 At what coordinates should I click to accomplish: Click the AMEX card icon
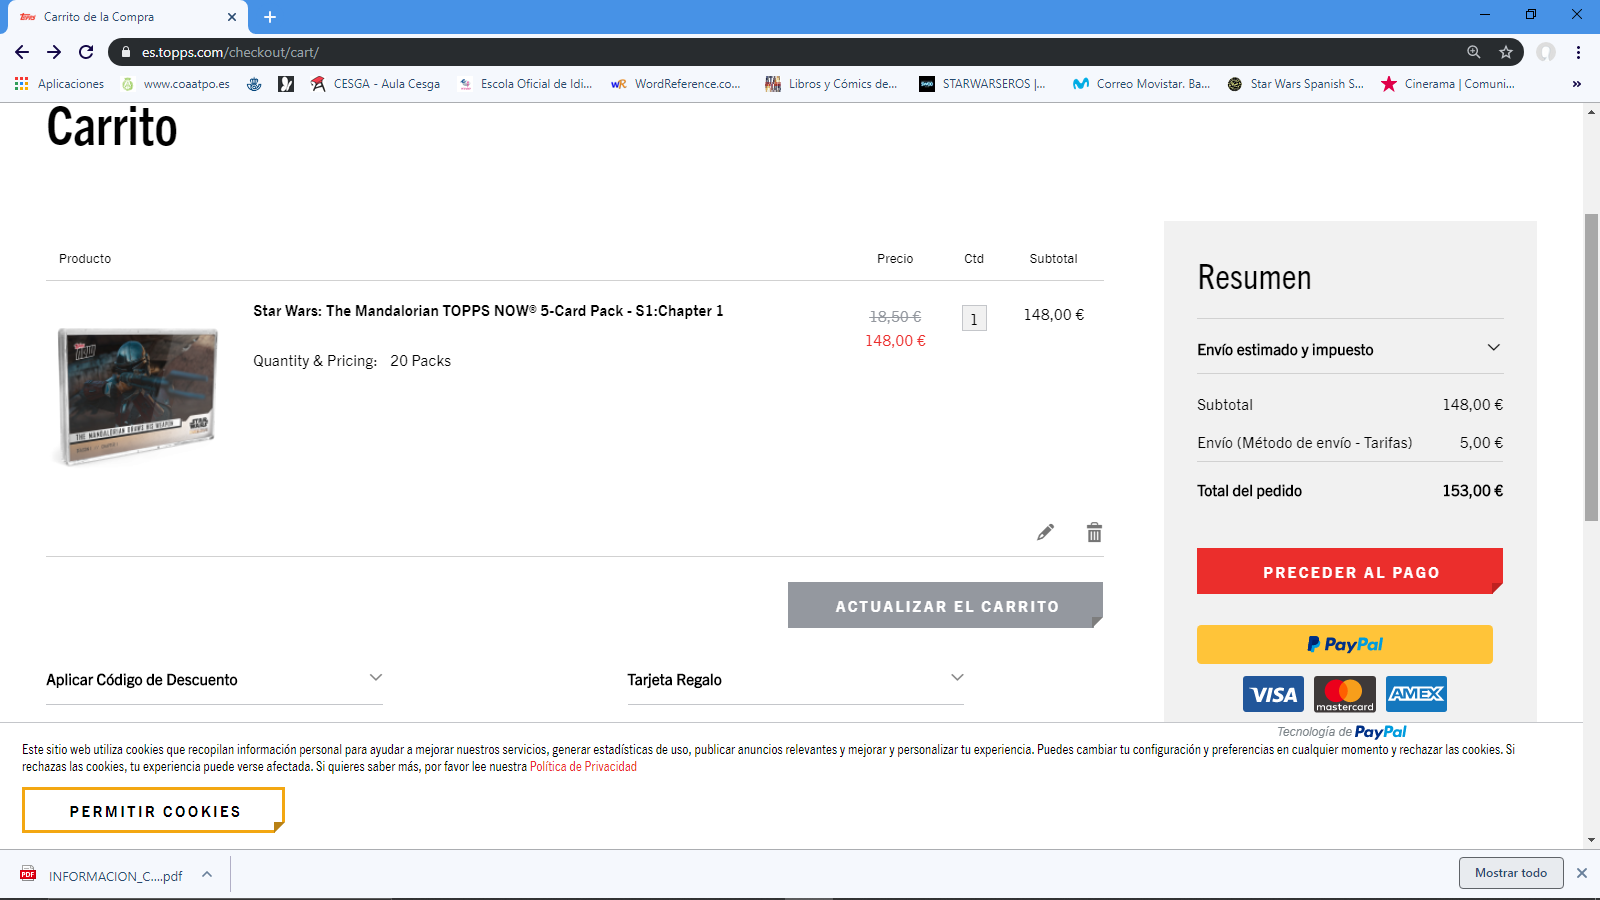pyautogui.click(x=1416, y=694)
